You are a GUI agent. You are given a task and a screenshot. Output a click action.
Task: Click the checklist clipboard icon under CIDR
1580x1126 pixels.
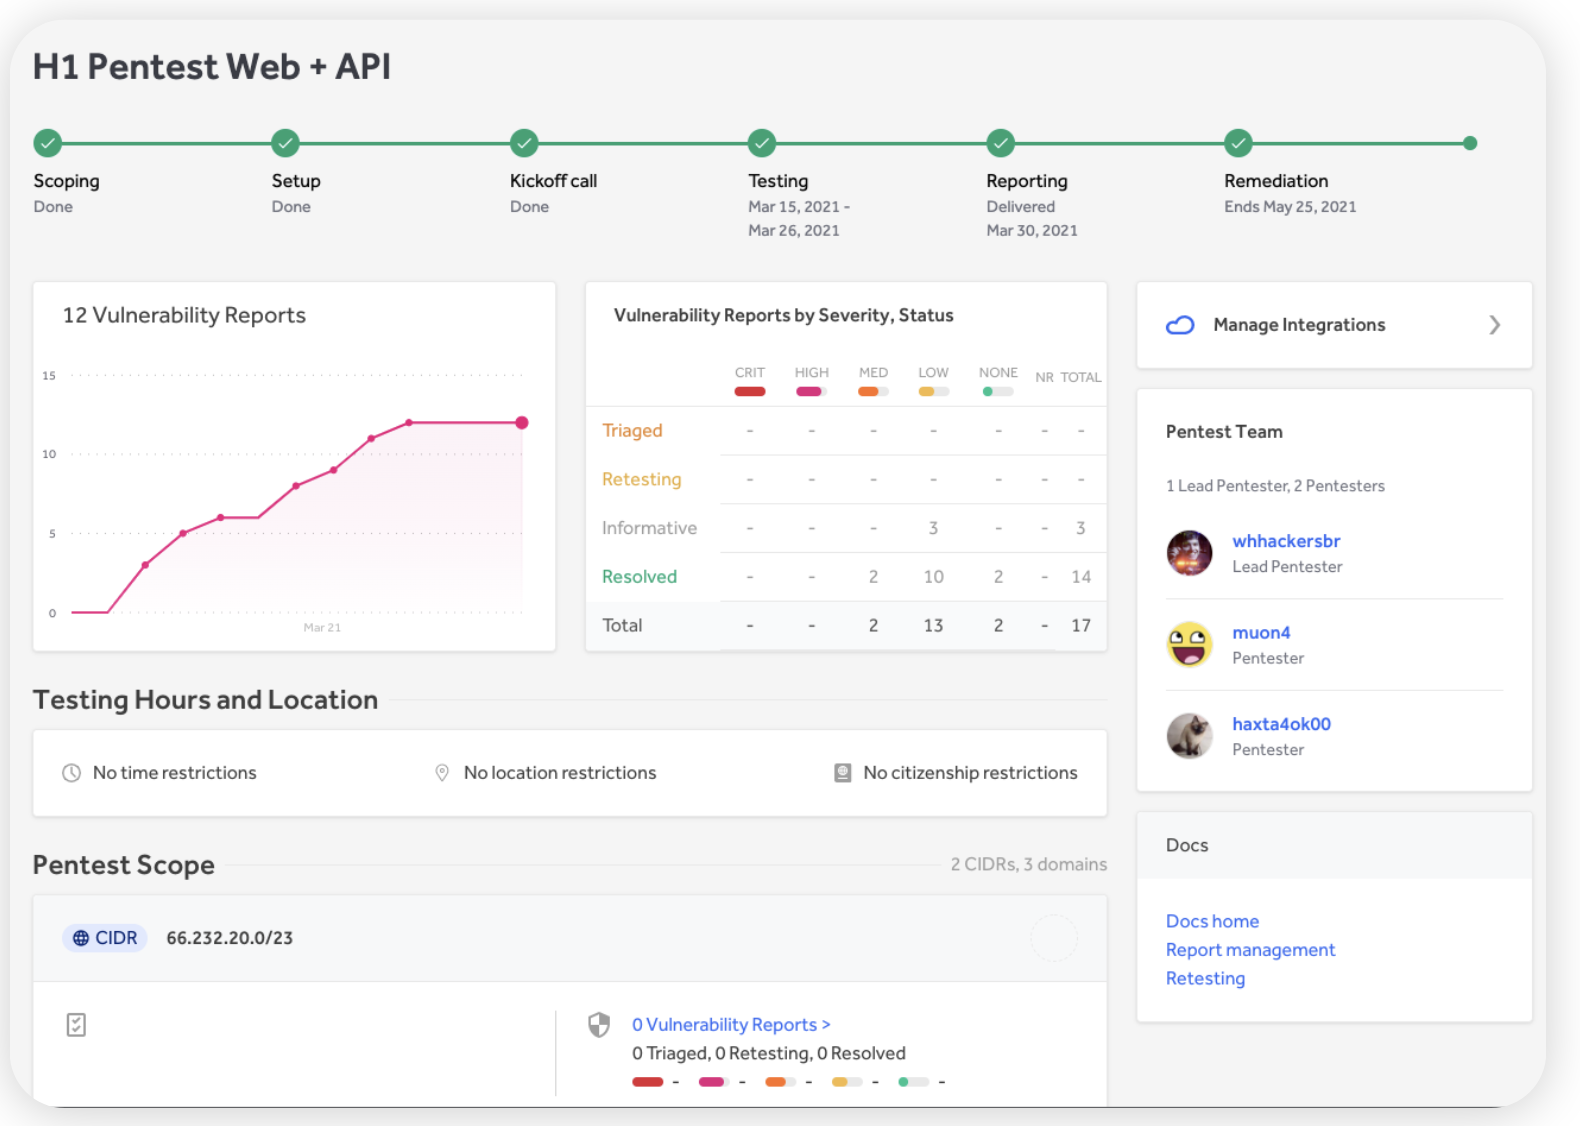point(76,1024)
